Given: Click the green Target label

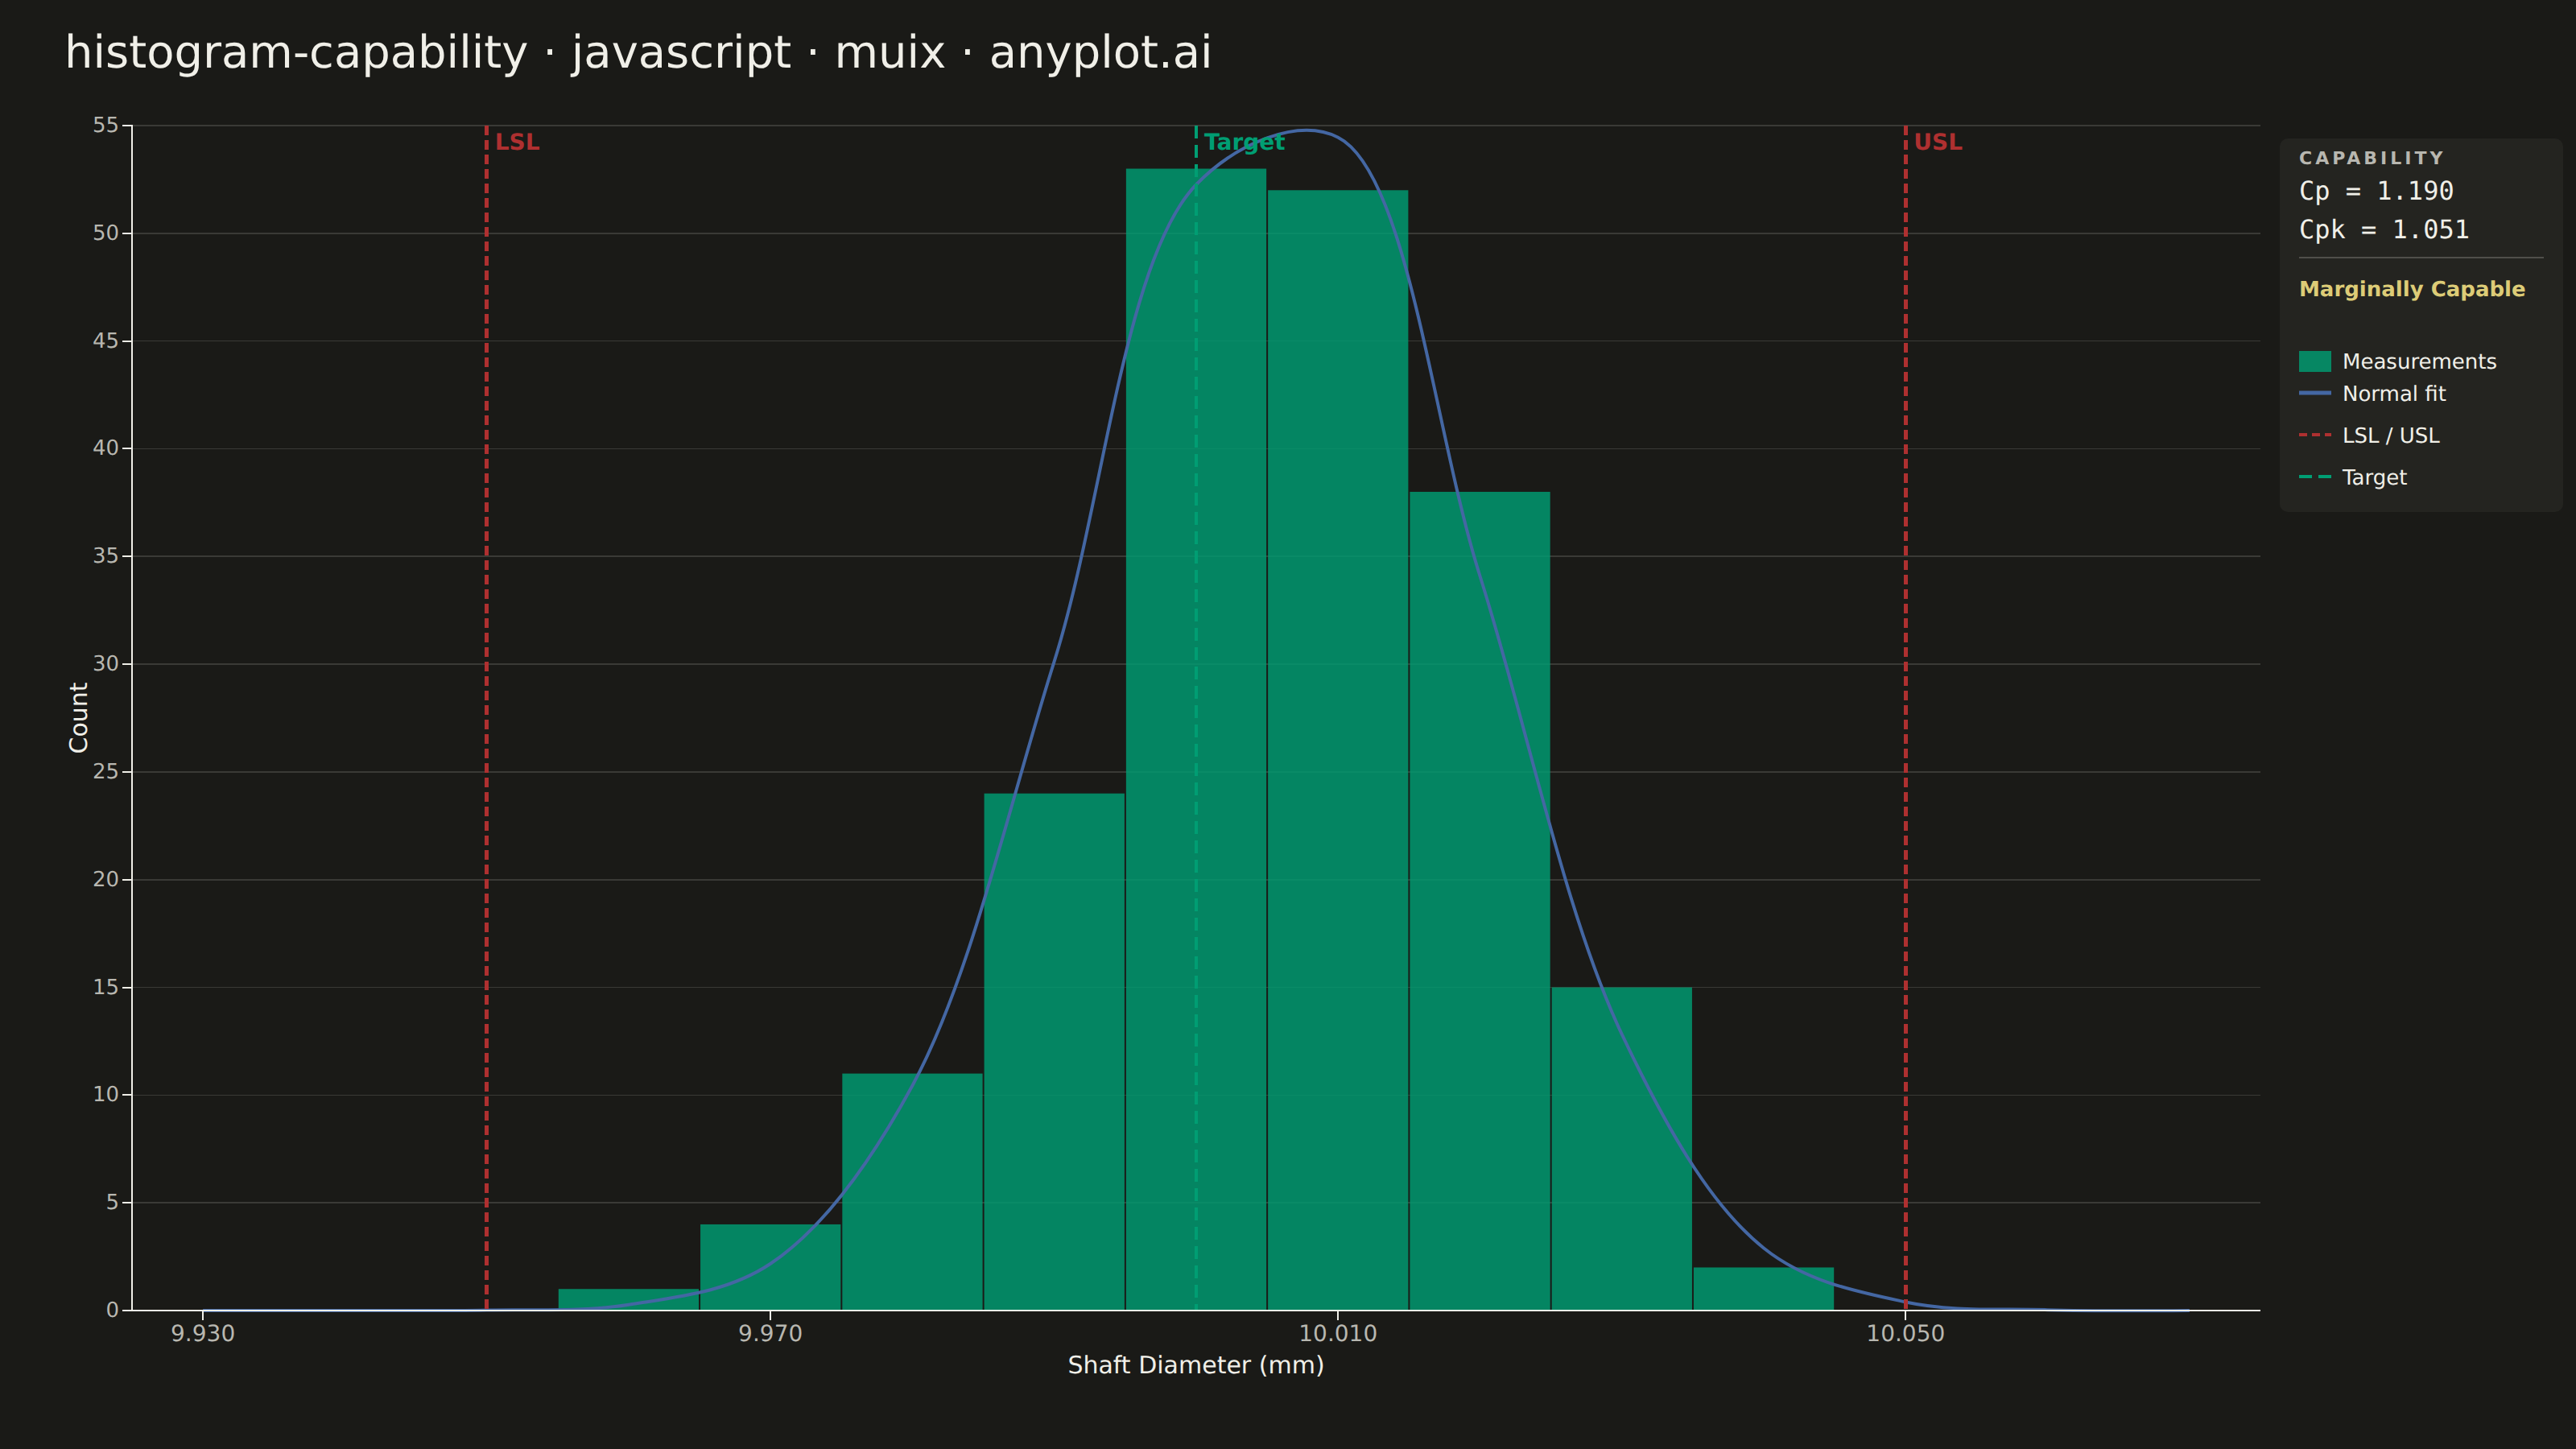Looking at the screenshot, I should pos(1244,142).
